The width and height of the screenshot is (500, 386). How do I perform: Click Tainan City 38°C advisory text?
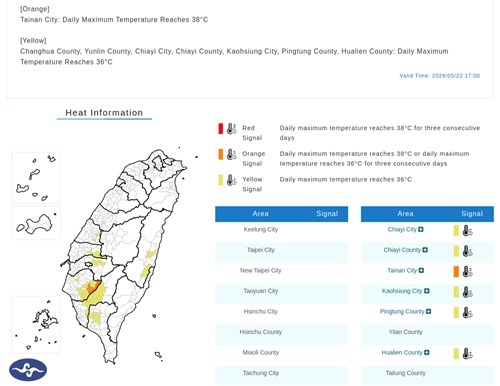pyautogui.click(x=114, y=20)
